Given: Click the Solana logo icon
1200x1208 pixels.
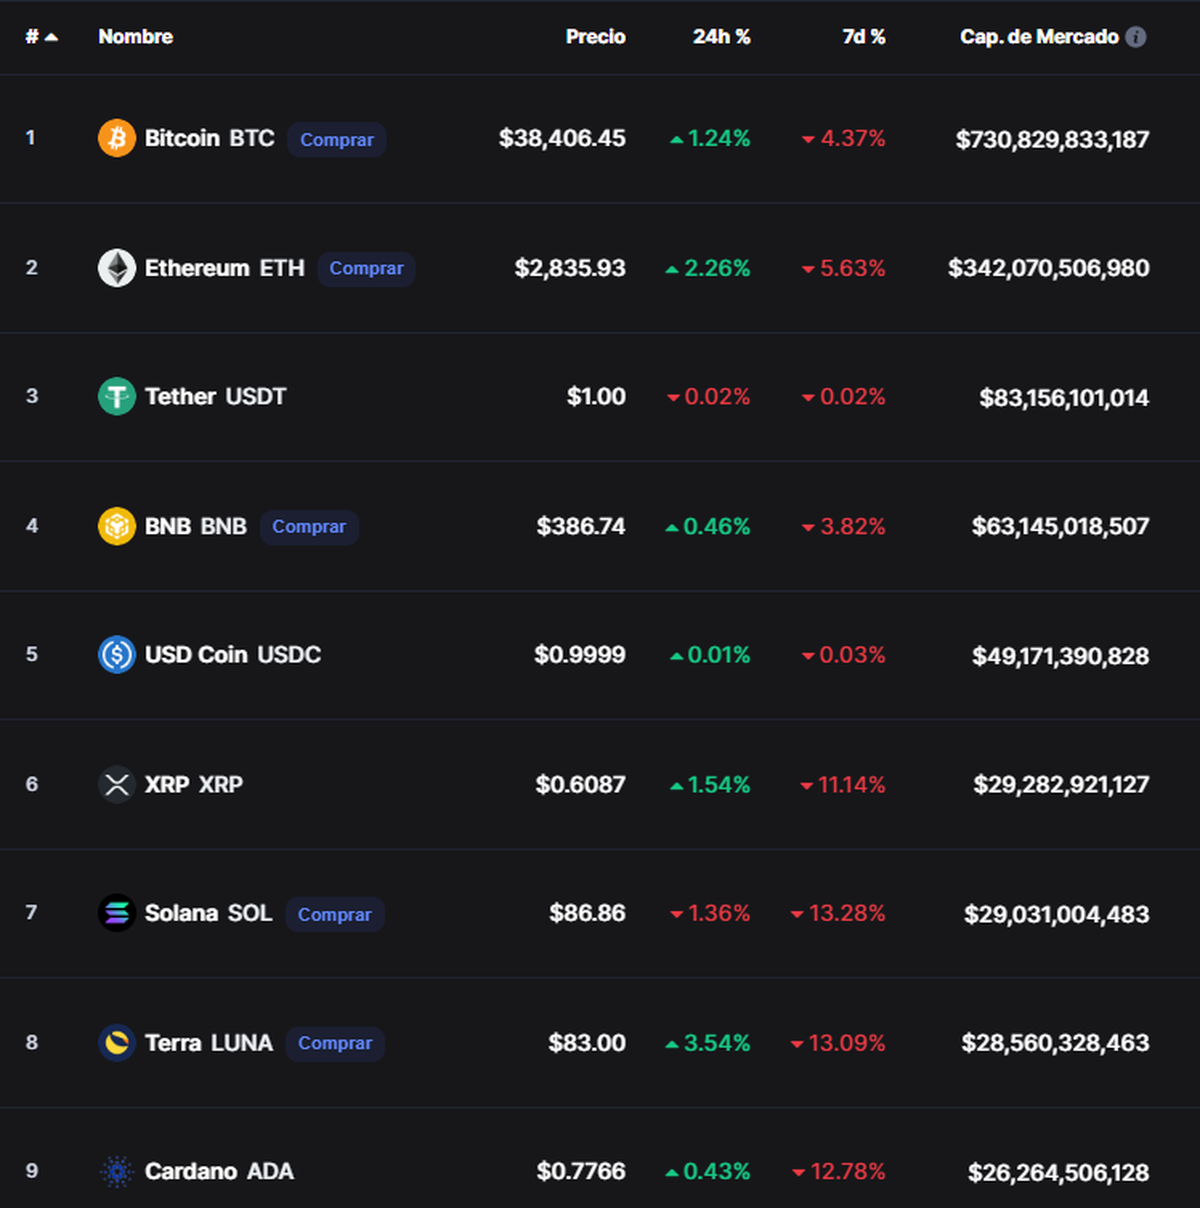Looking at the screenshot, I should pyautogui.click(x=117, y=913).
